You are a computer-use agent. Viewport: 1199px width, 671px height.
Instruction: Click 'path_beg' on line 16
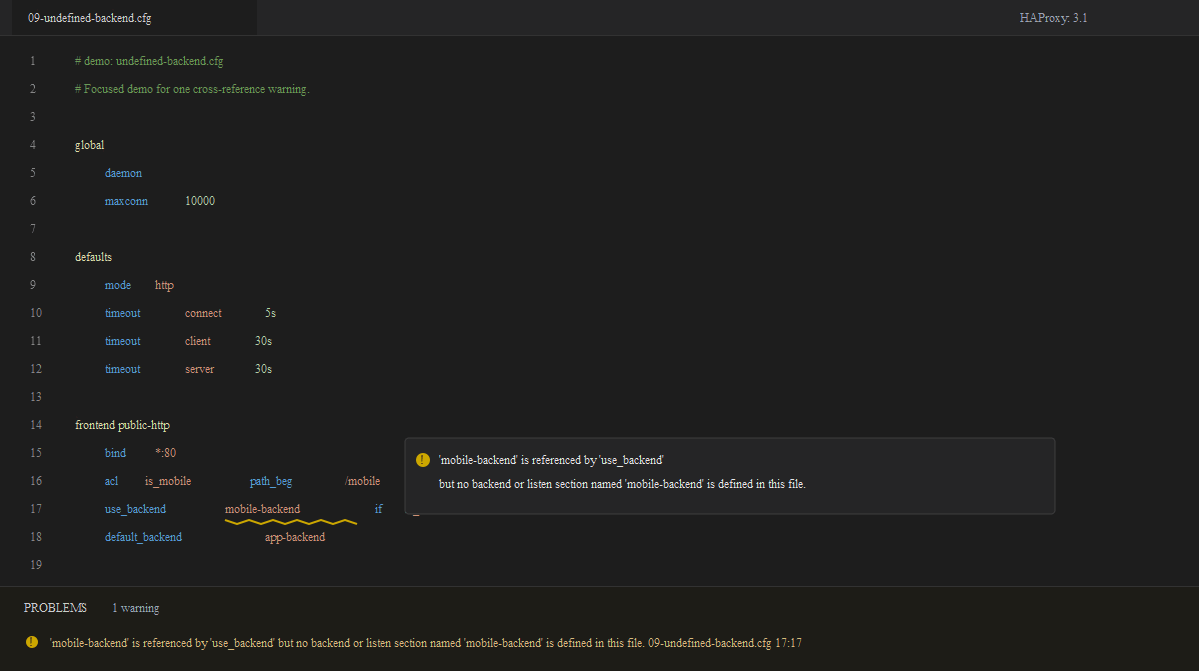click(271, 481)
